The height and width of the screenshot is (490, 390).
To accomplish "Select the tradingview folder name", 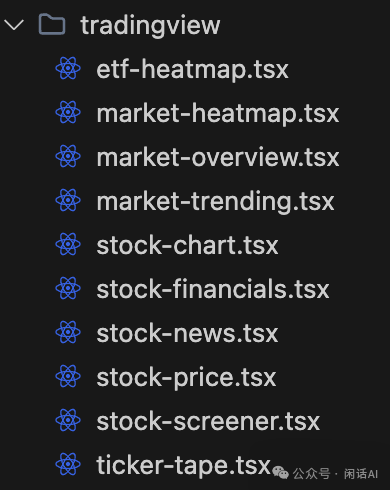I will tap(150, 26).
